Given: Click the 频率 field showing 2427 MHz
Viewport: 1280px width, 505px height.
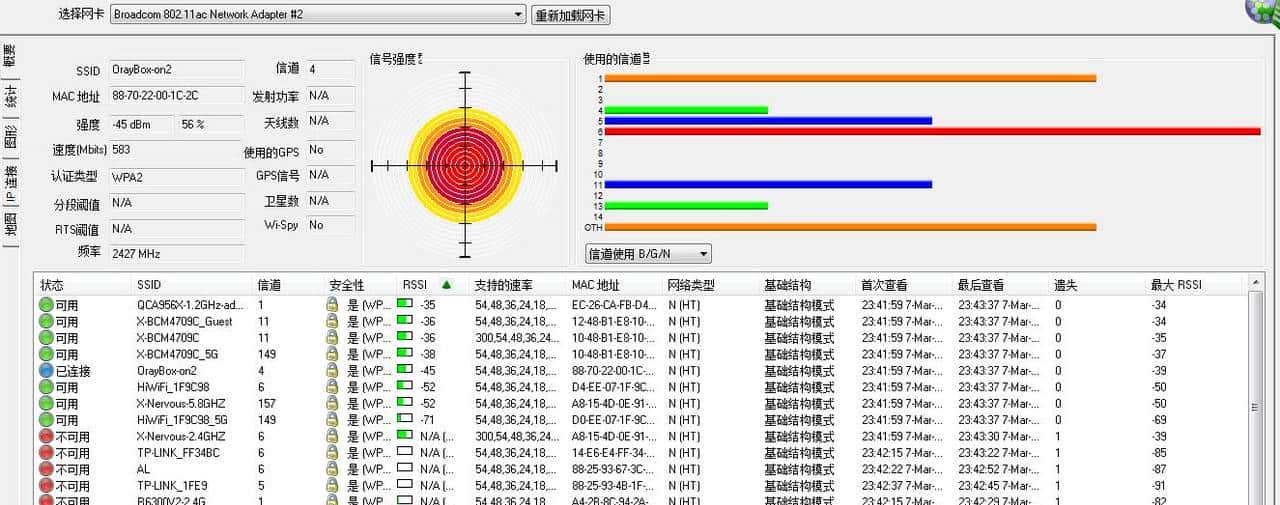Looking at the screenshot, I should tap(176, 254).
